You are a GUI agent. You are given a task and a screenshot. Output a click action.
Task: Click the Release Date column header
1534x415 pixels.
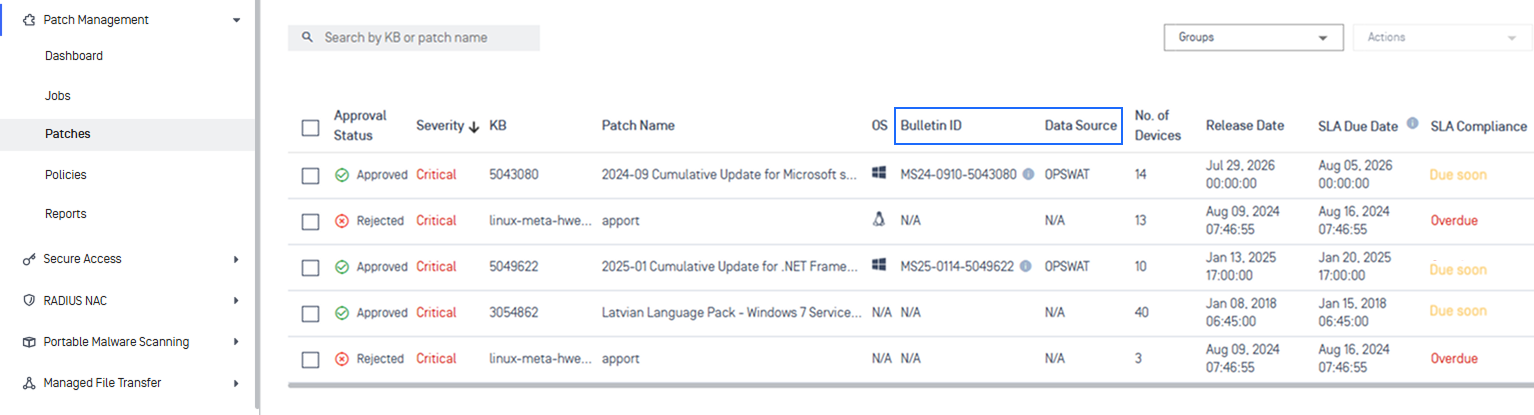pyautogui.click(x=1245, y=126)
